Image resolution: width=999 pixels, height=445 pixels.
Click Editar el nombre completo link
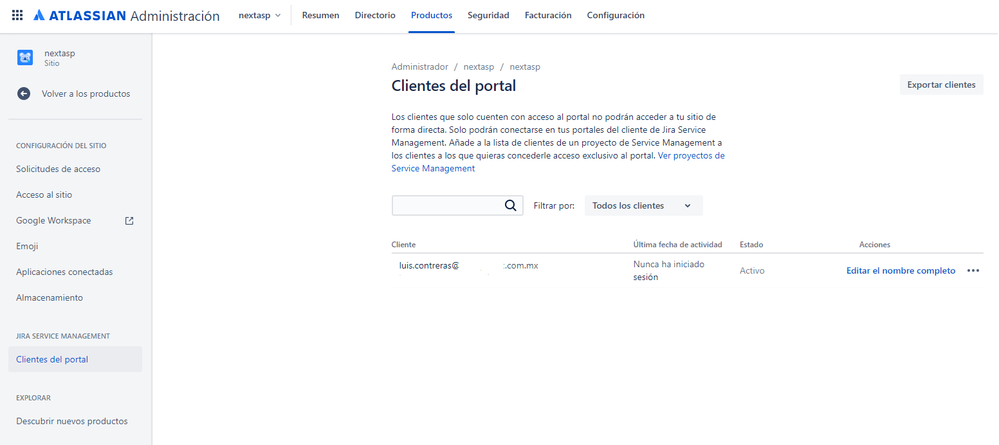click(900, 270)
